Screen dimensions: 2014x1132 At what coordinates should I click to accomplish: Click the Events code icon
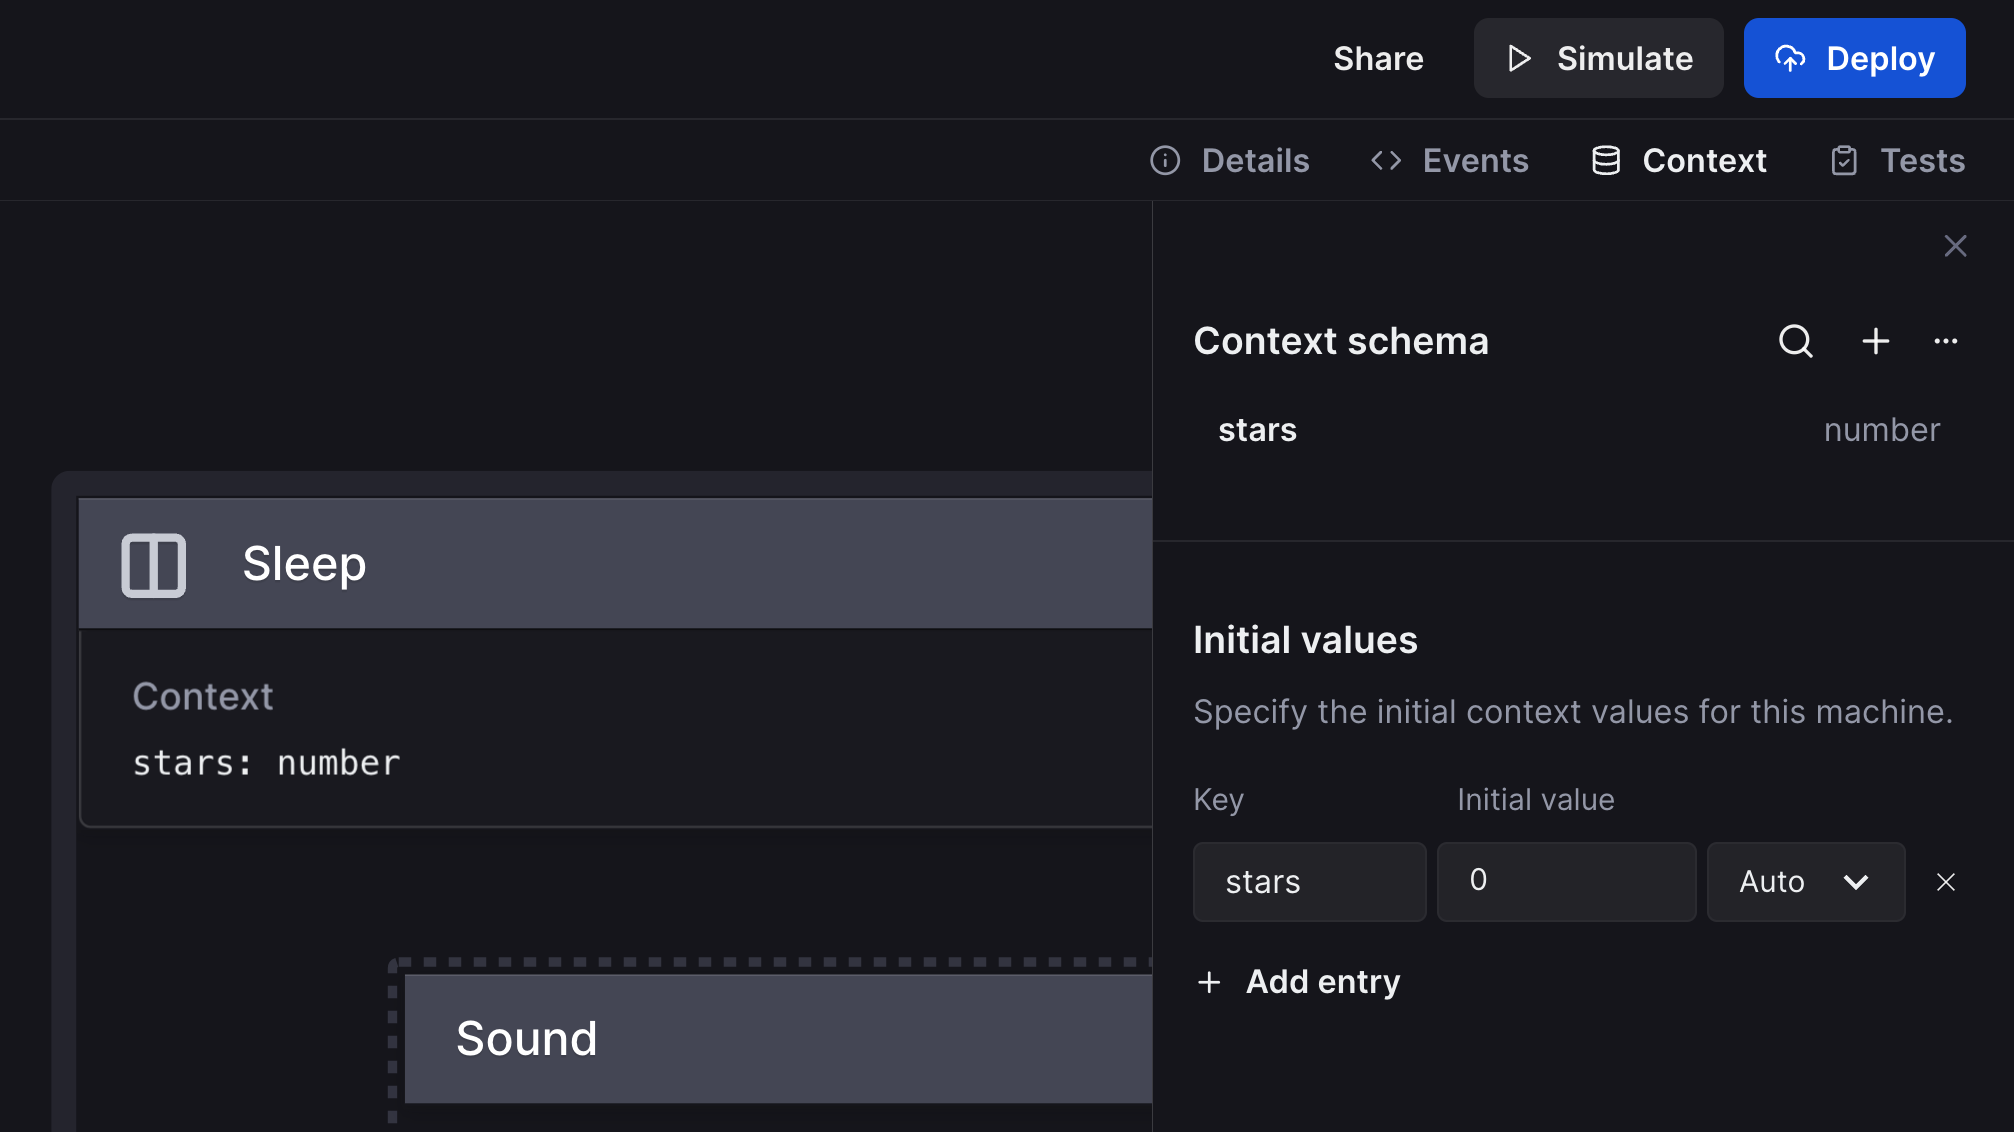(x=1385, y=160)
